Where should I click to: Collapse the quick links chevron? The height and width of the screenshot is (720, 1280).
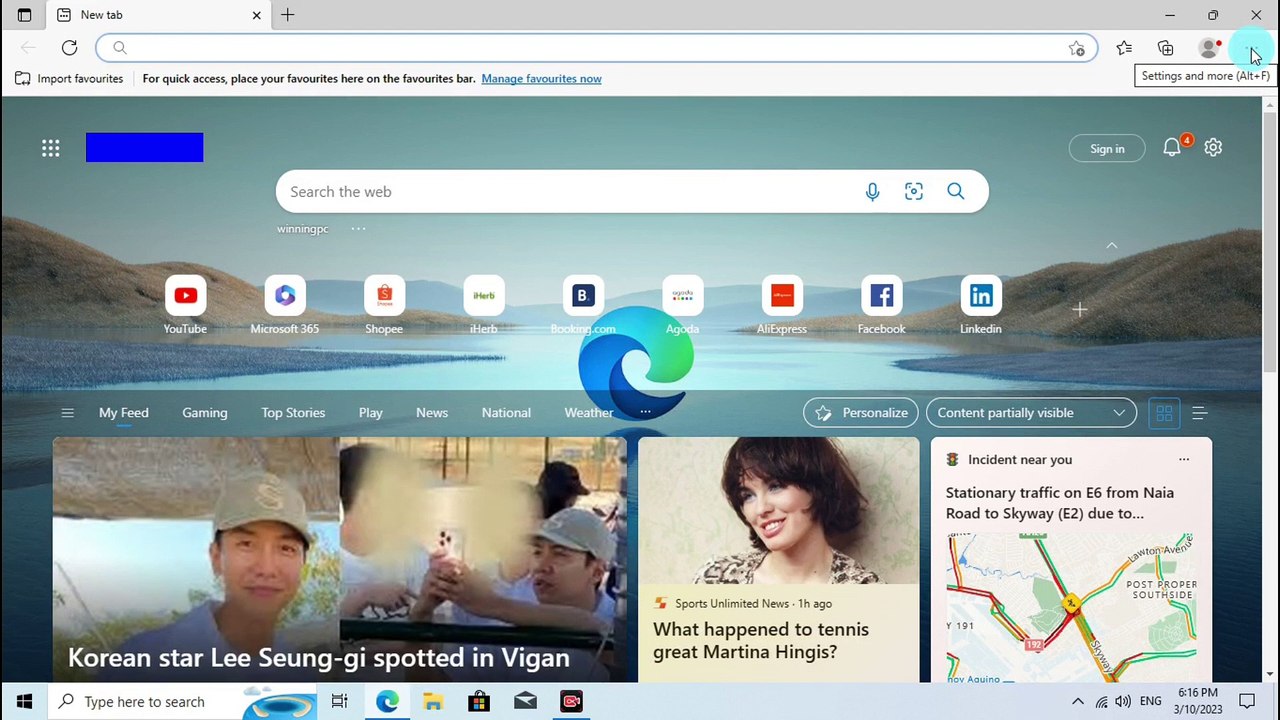[x=1111, y=245]
